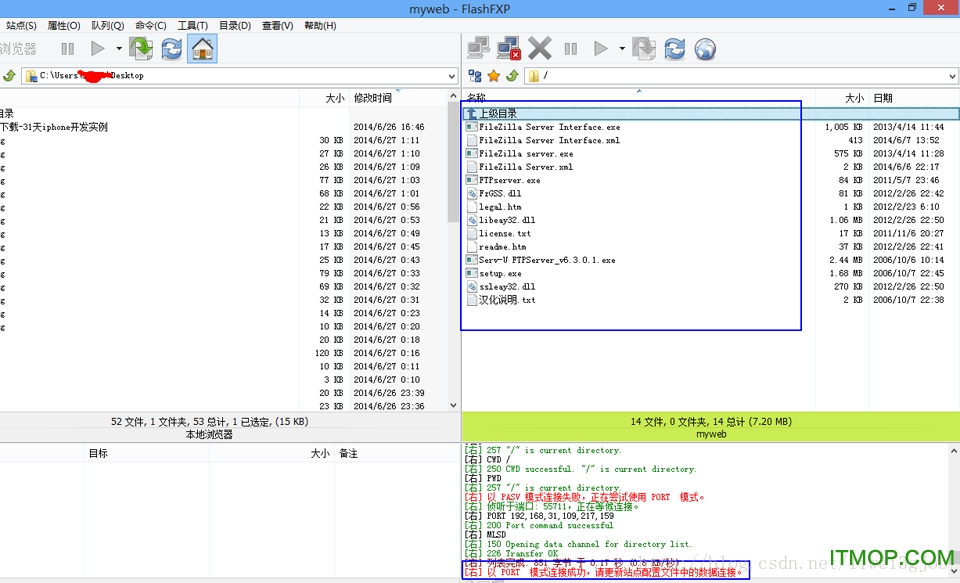Refresh the remote directory listing
The image size is (960, 583).
click(x=675, y=48)
